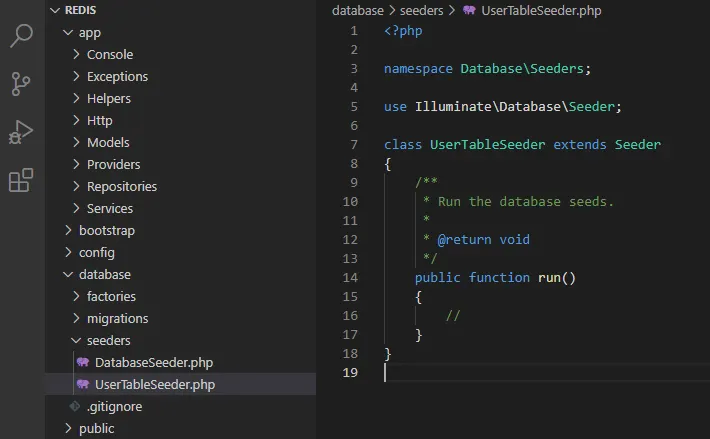Expand the Exceptions folder
This screenshot has width=710, height=439.
[x=76, y=76]
